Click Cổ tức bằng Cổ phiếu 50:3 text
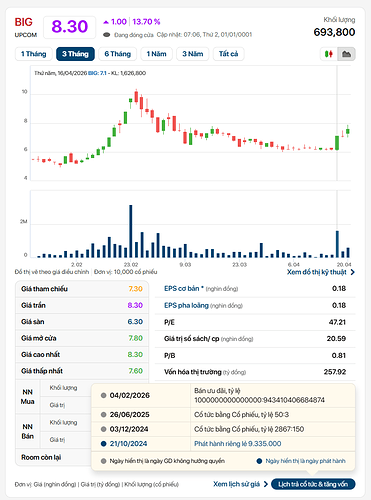This screenshot has width=371, height=500. coord(242,415)
